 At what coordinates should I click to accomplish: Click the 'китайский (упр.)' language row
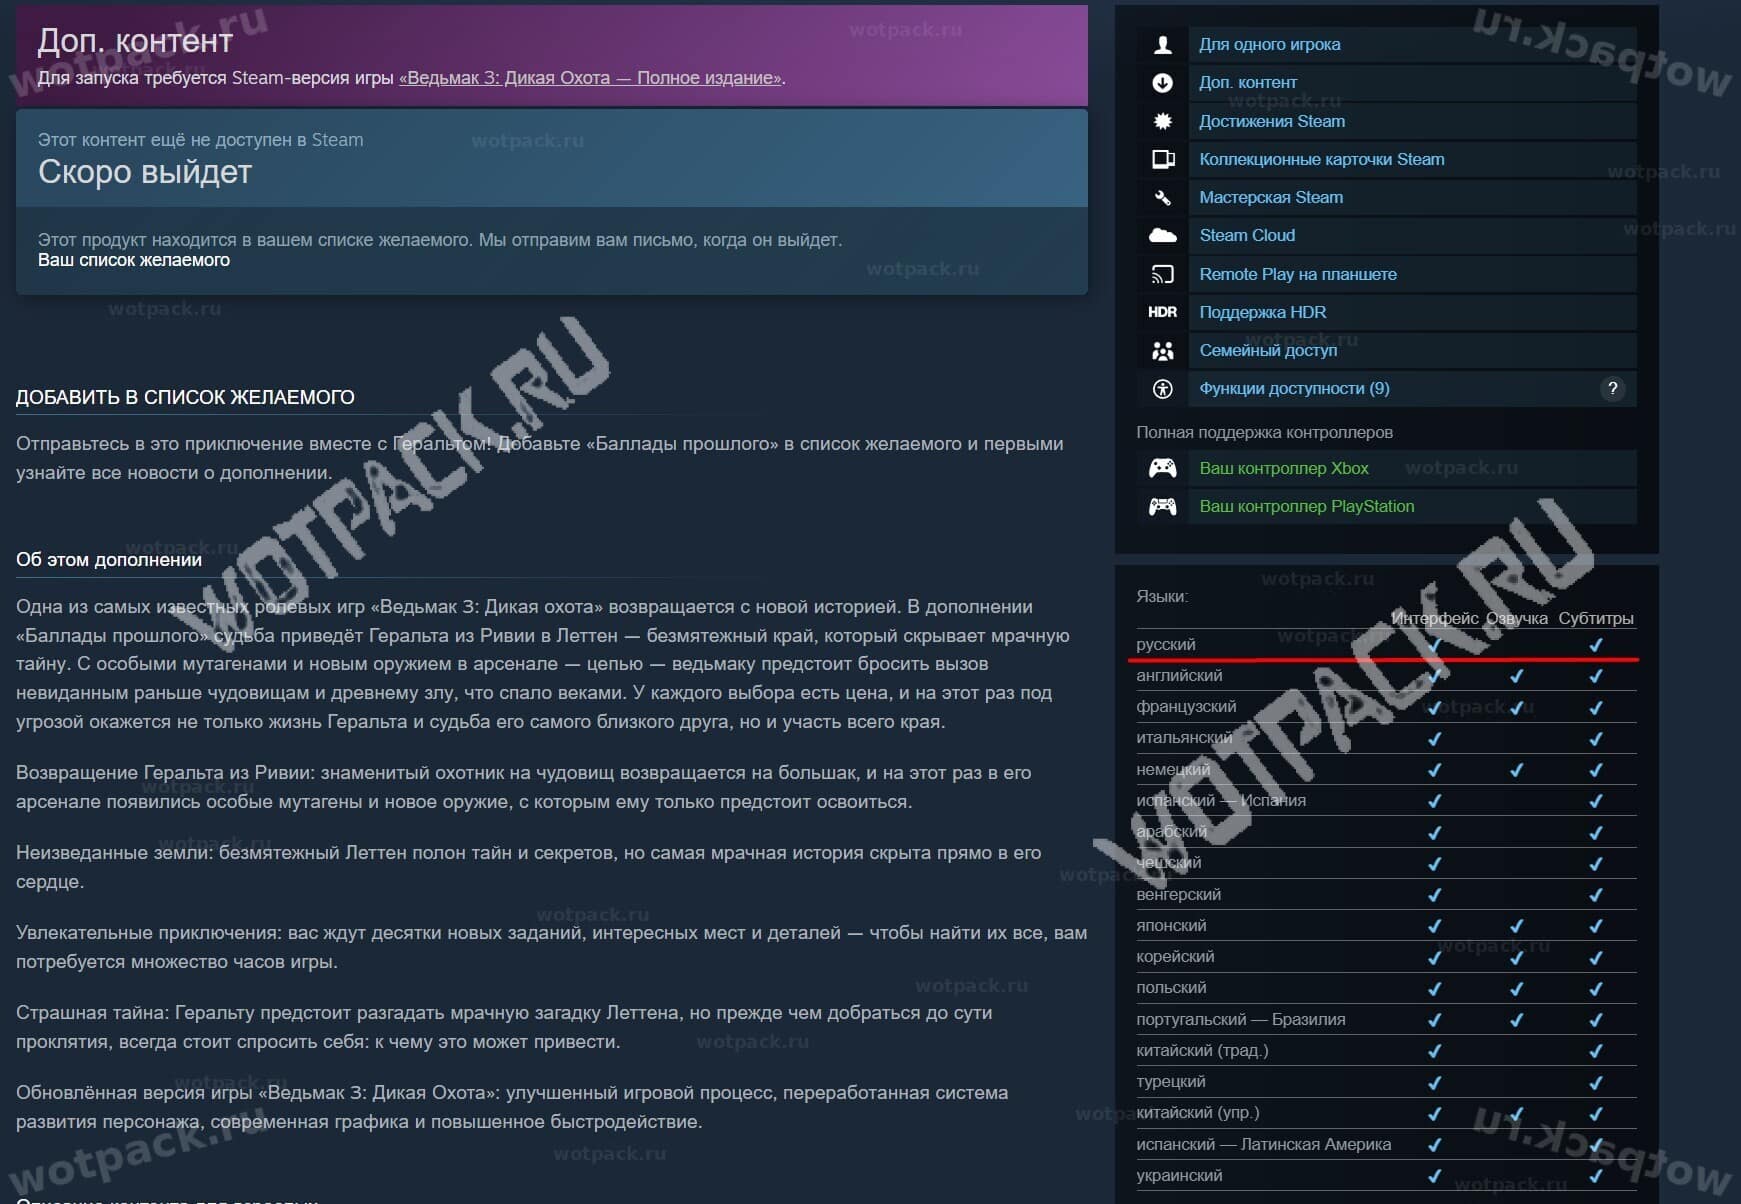tap(1386, 1112)
